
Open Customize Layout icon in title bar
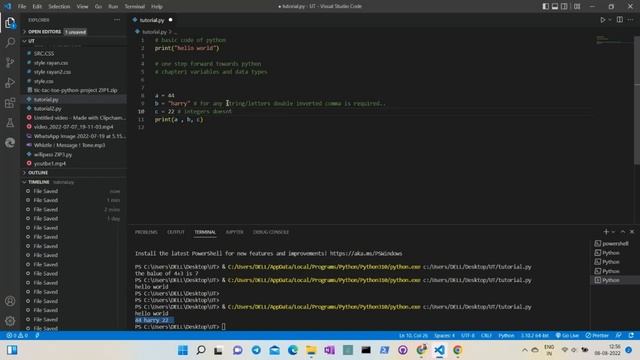coord(577,7)
